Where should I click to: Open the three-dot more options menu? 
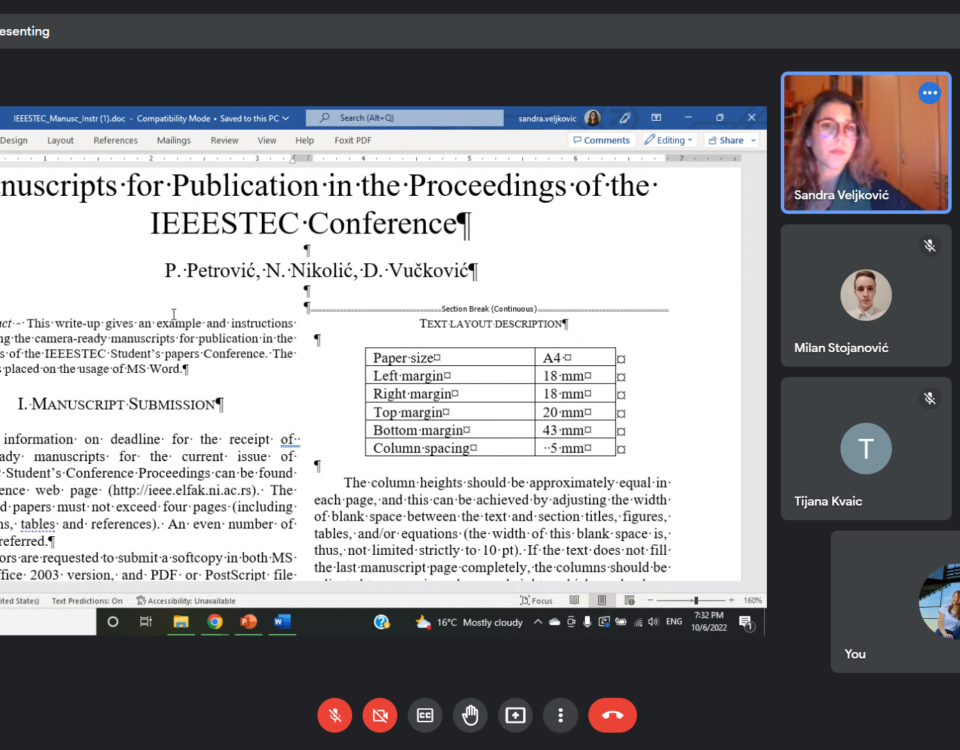tap(561, 715)
